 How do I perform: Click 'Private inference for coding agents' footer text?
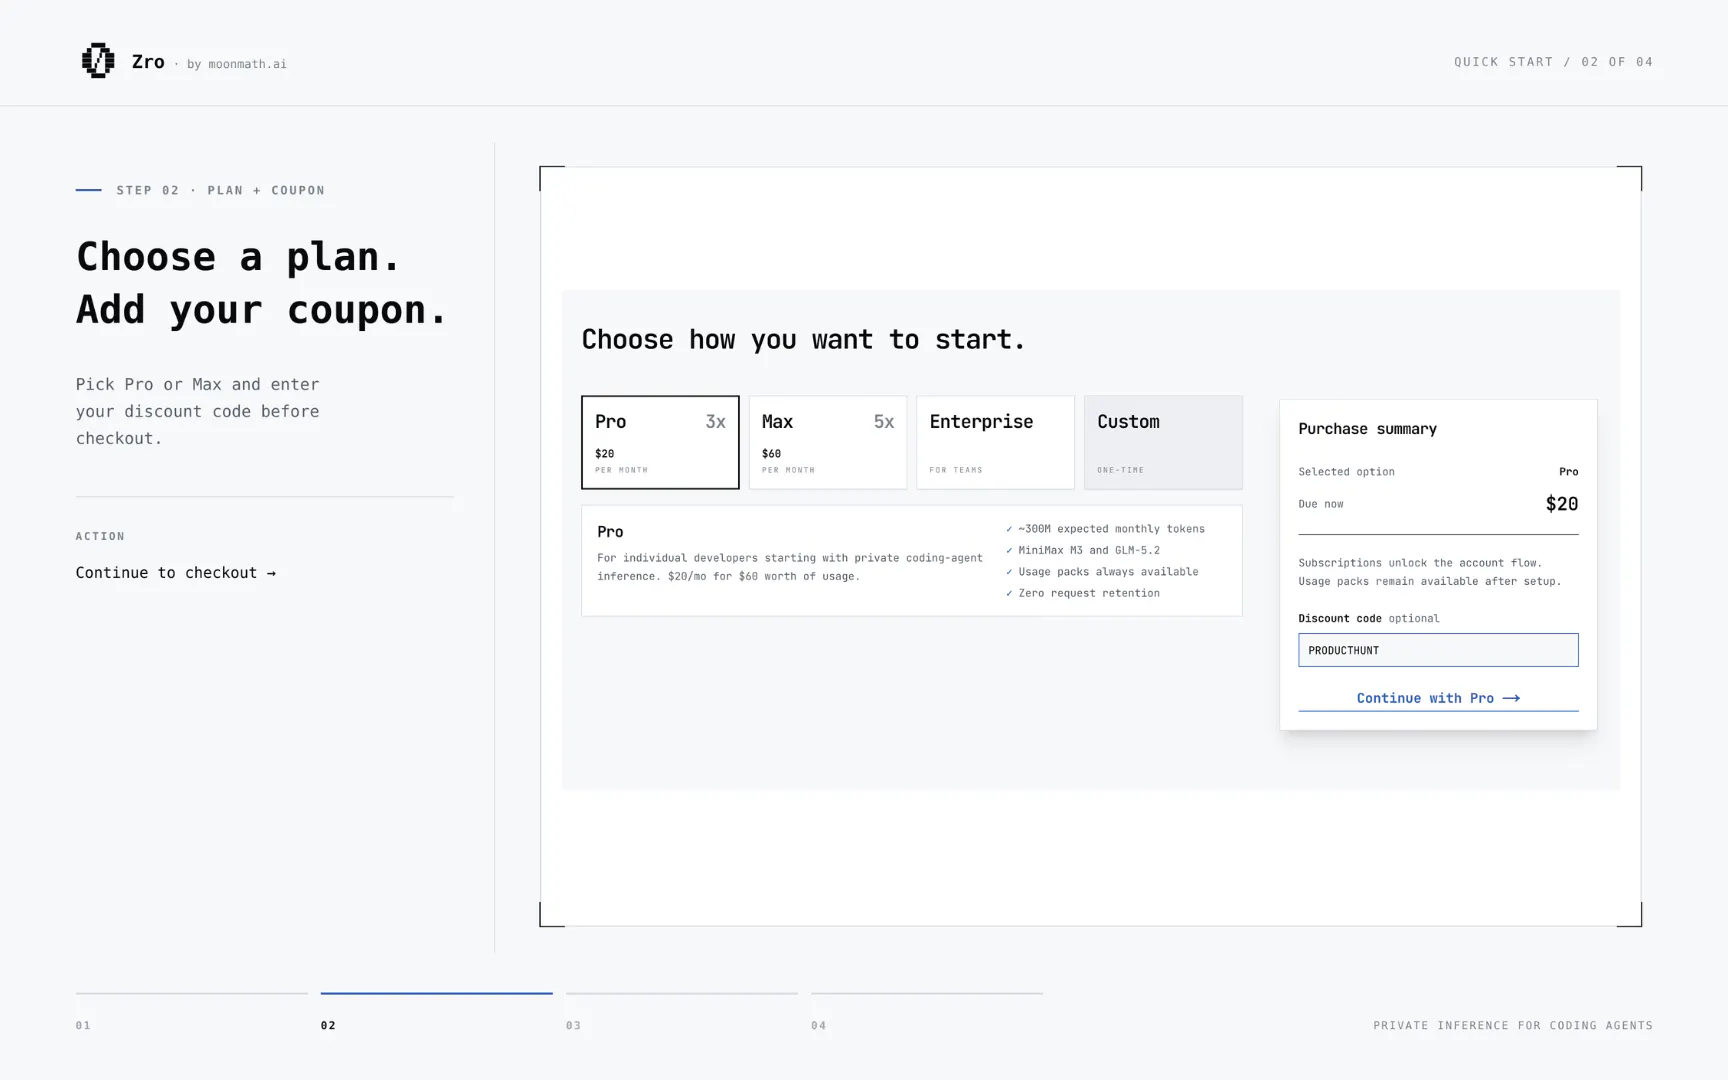(x=1513, y=1025)
